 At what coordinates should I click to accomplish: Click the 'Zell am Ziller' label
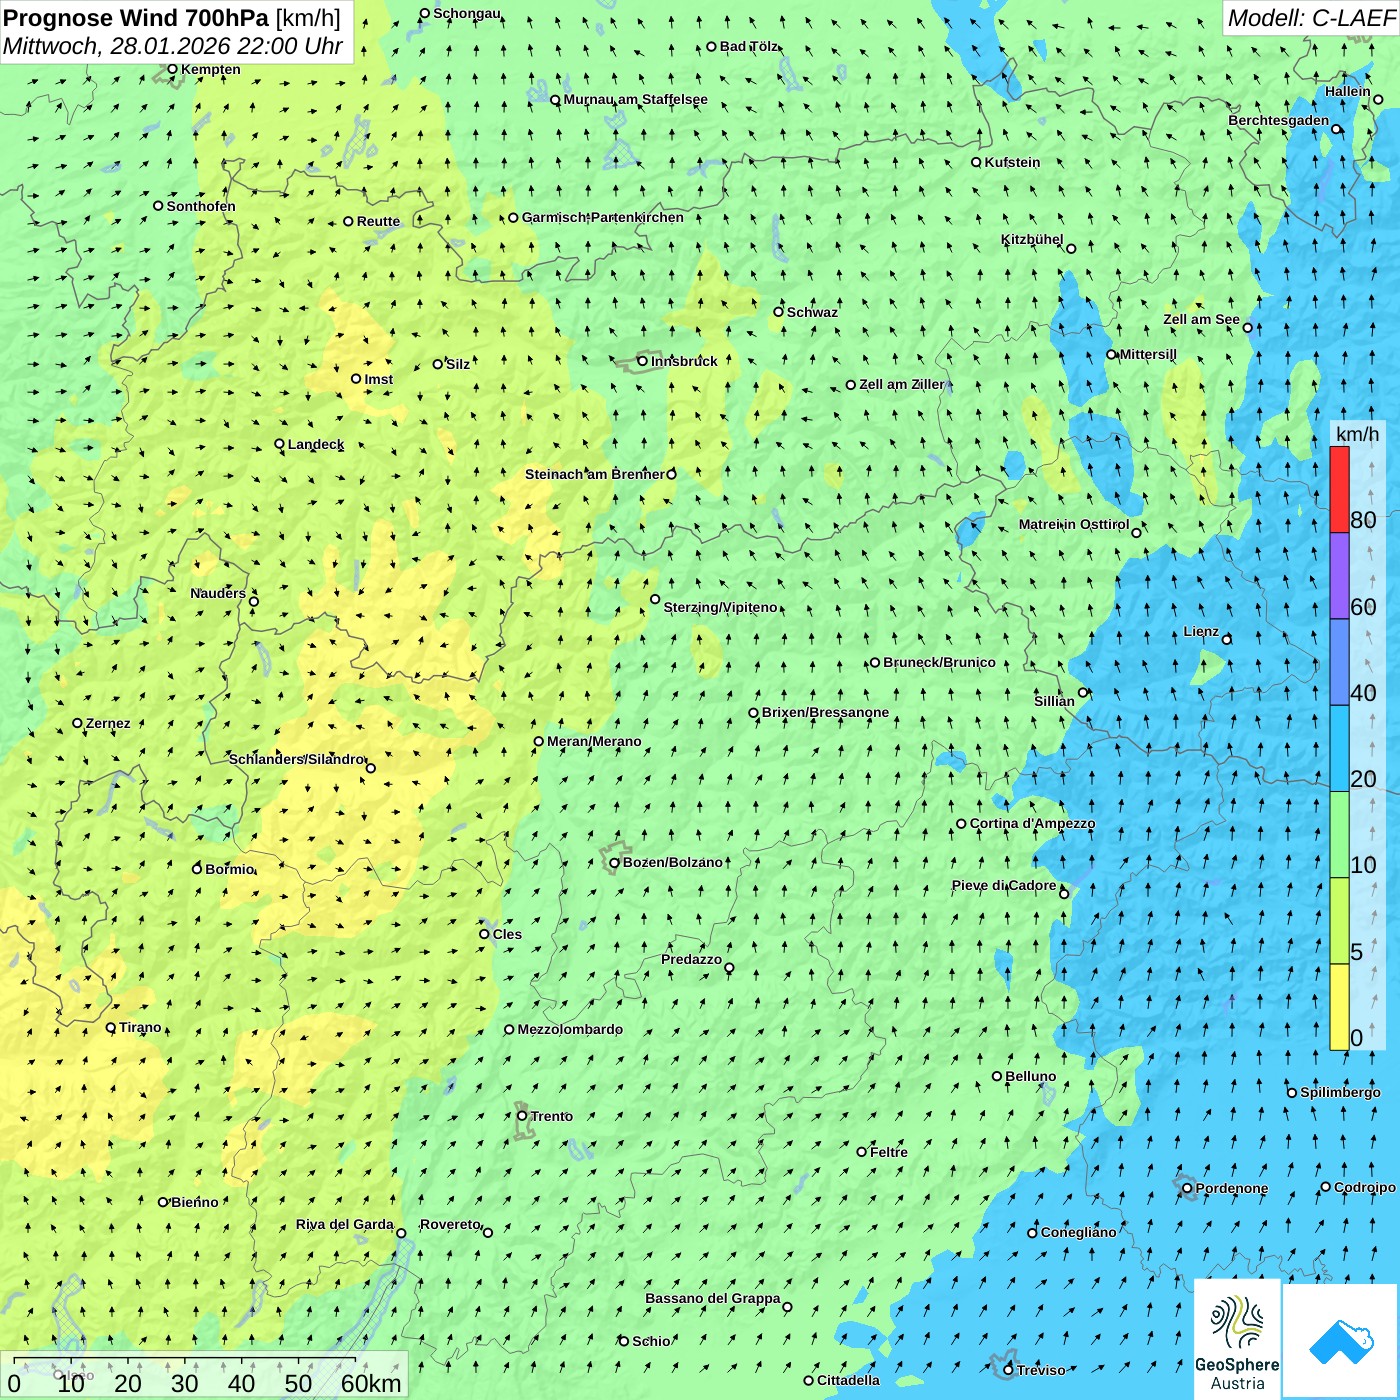click(901, 384)
